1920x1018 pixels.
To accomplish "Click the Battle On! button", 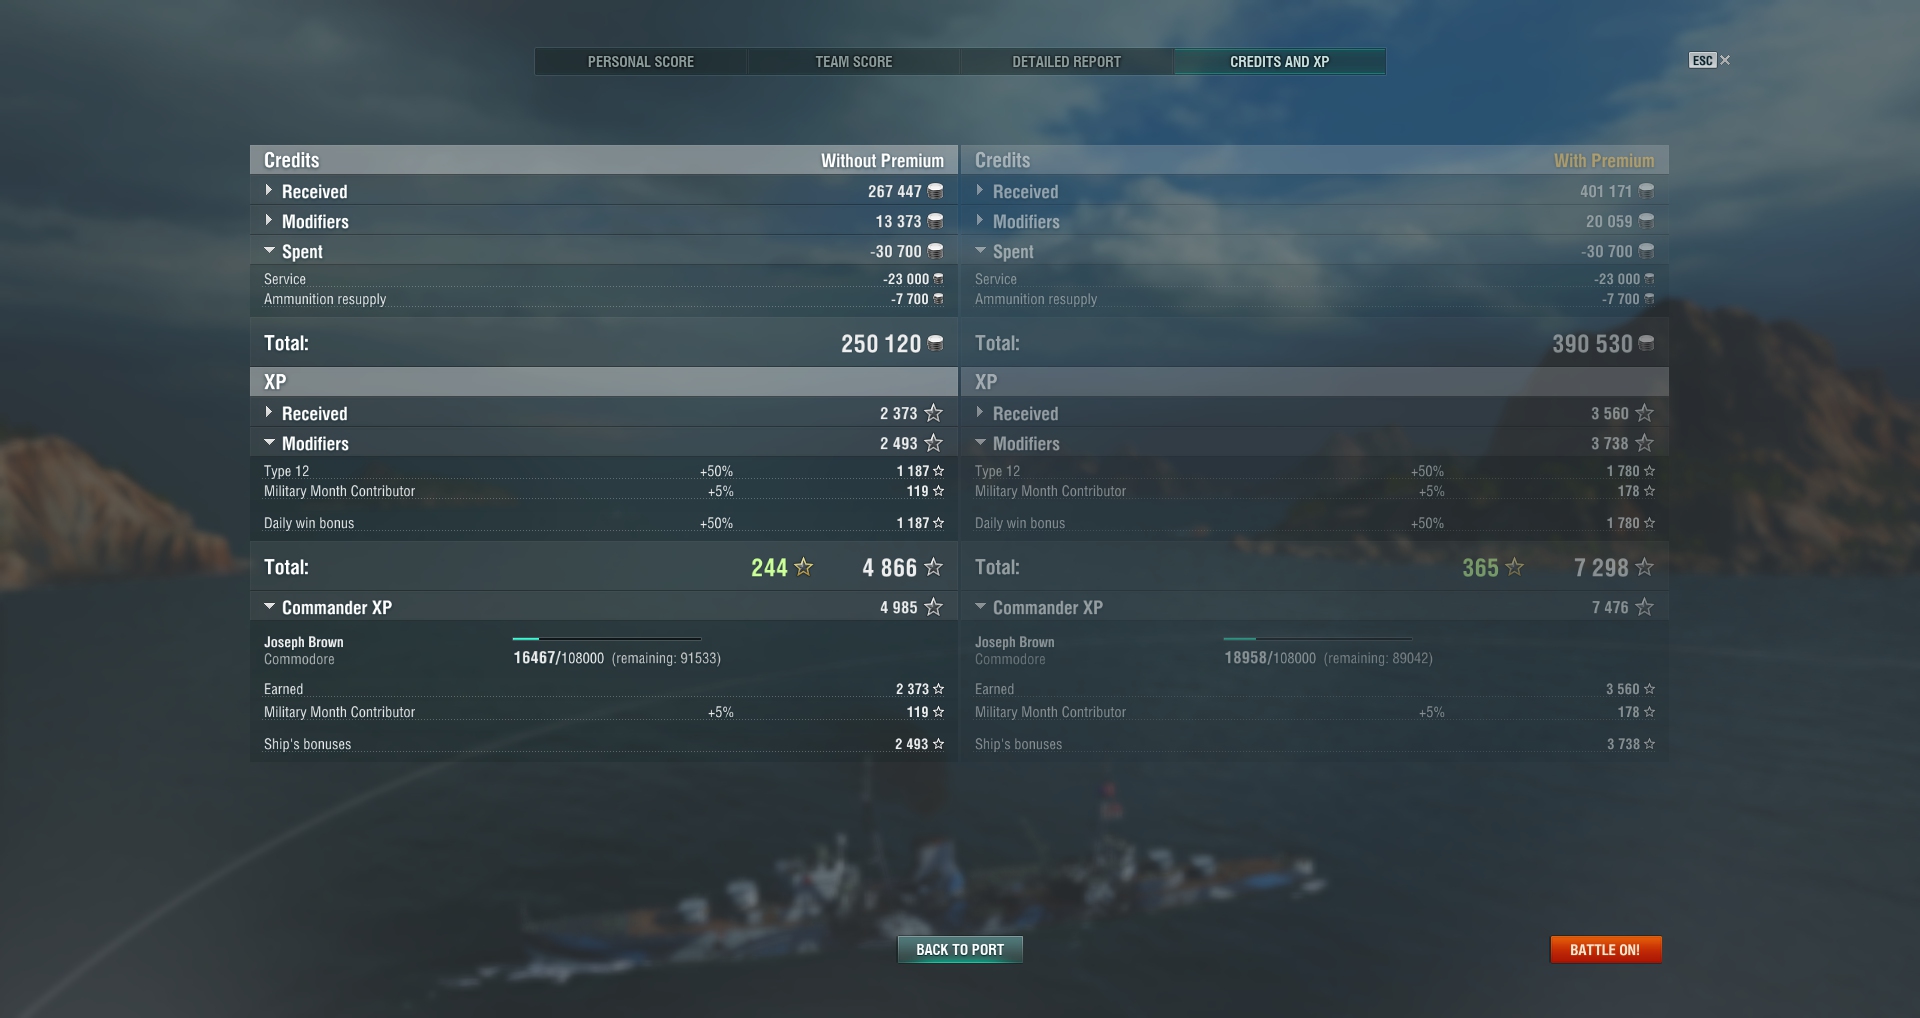I will (x=1605, y=949).
